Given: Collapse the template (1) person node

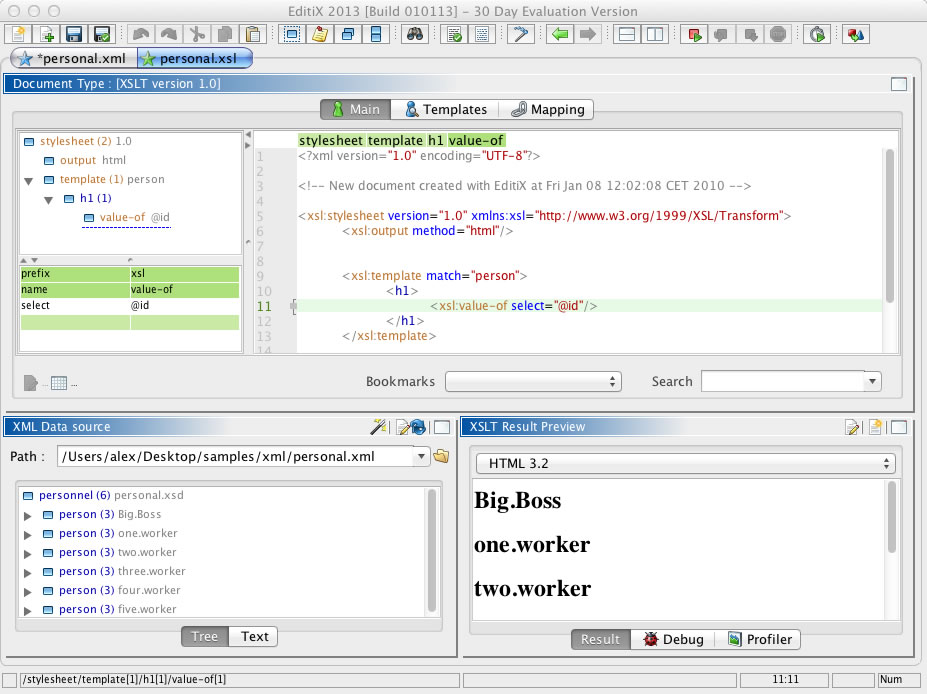Looking at the screenshot, I should point(28,181).
